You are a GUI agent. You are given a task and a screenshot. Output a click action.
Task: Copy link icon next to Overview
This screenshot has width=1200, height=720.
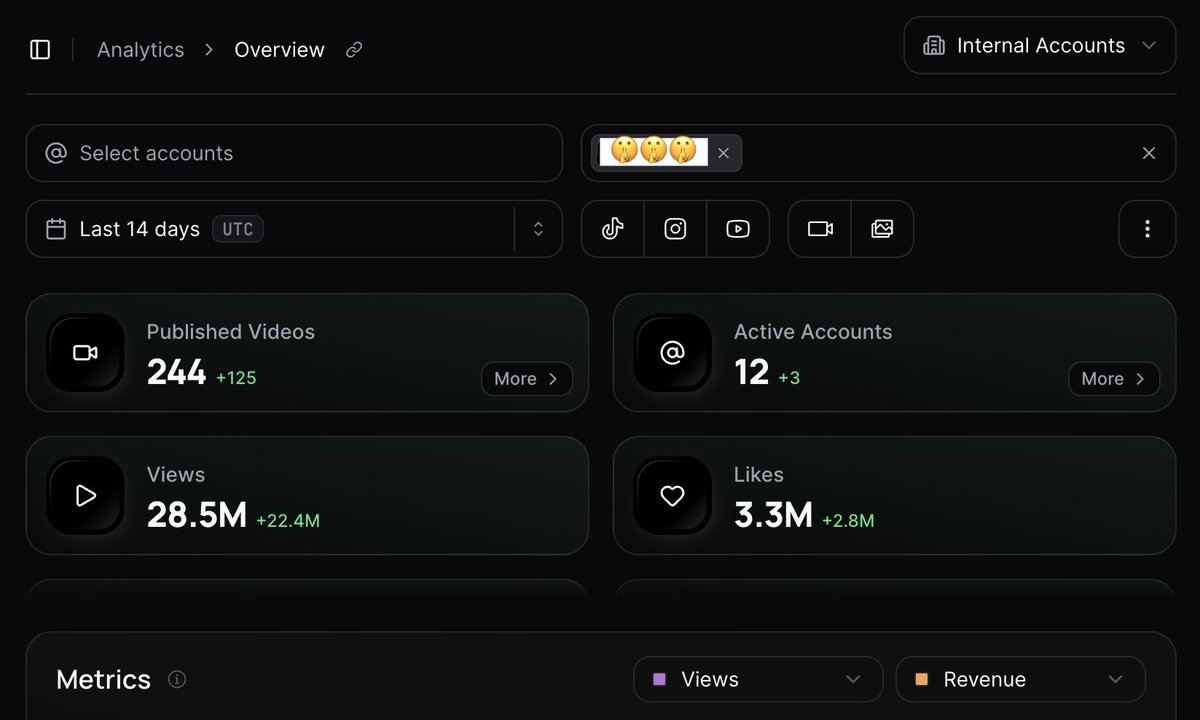coord(354,50)
